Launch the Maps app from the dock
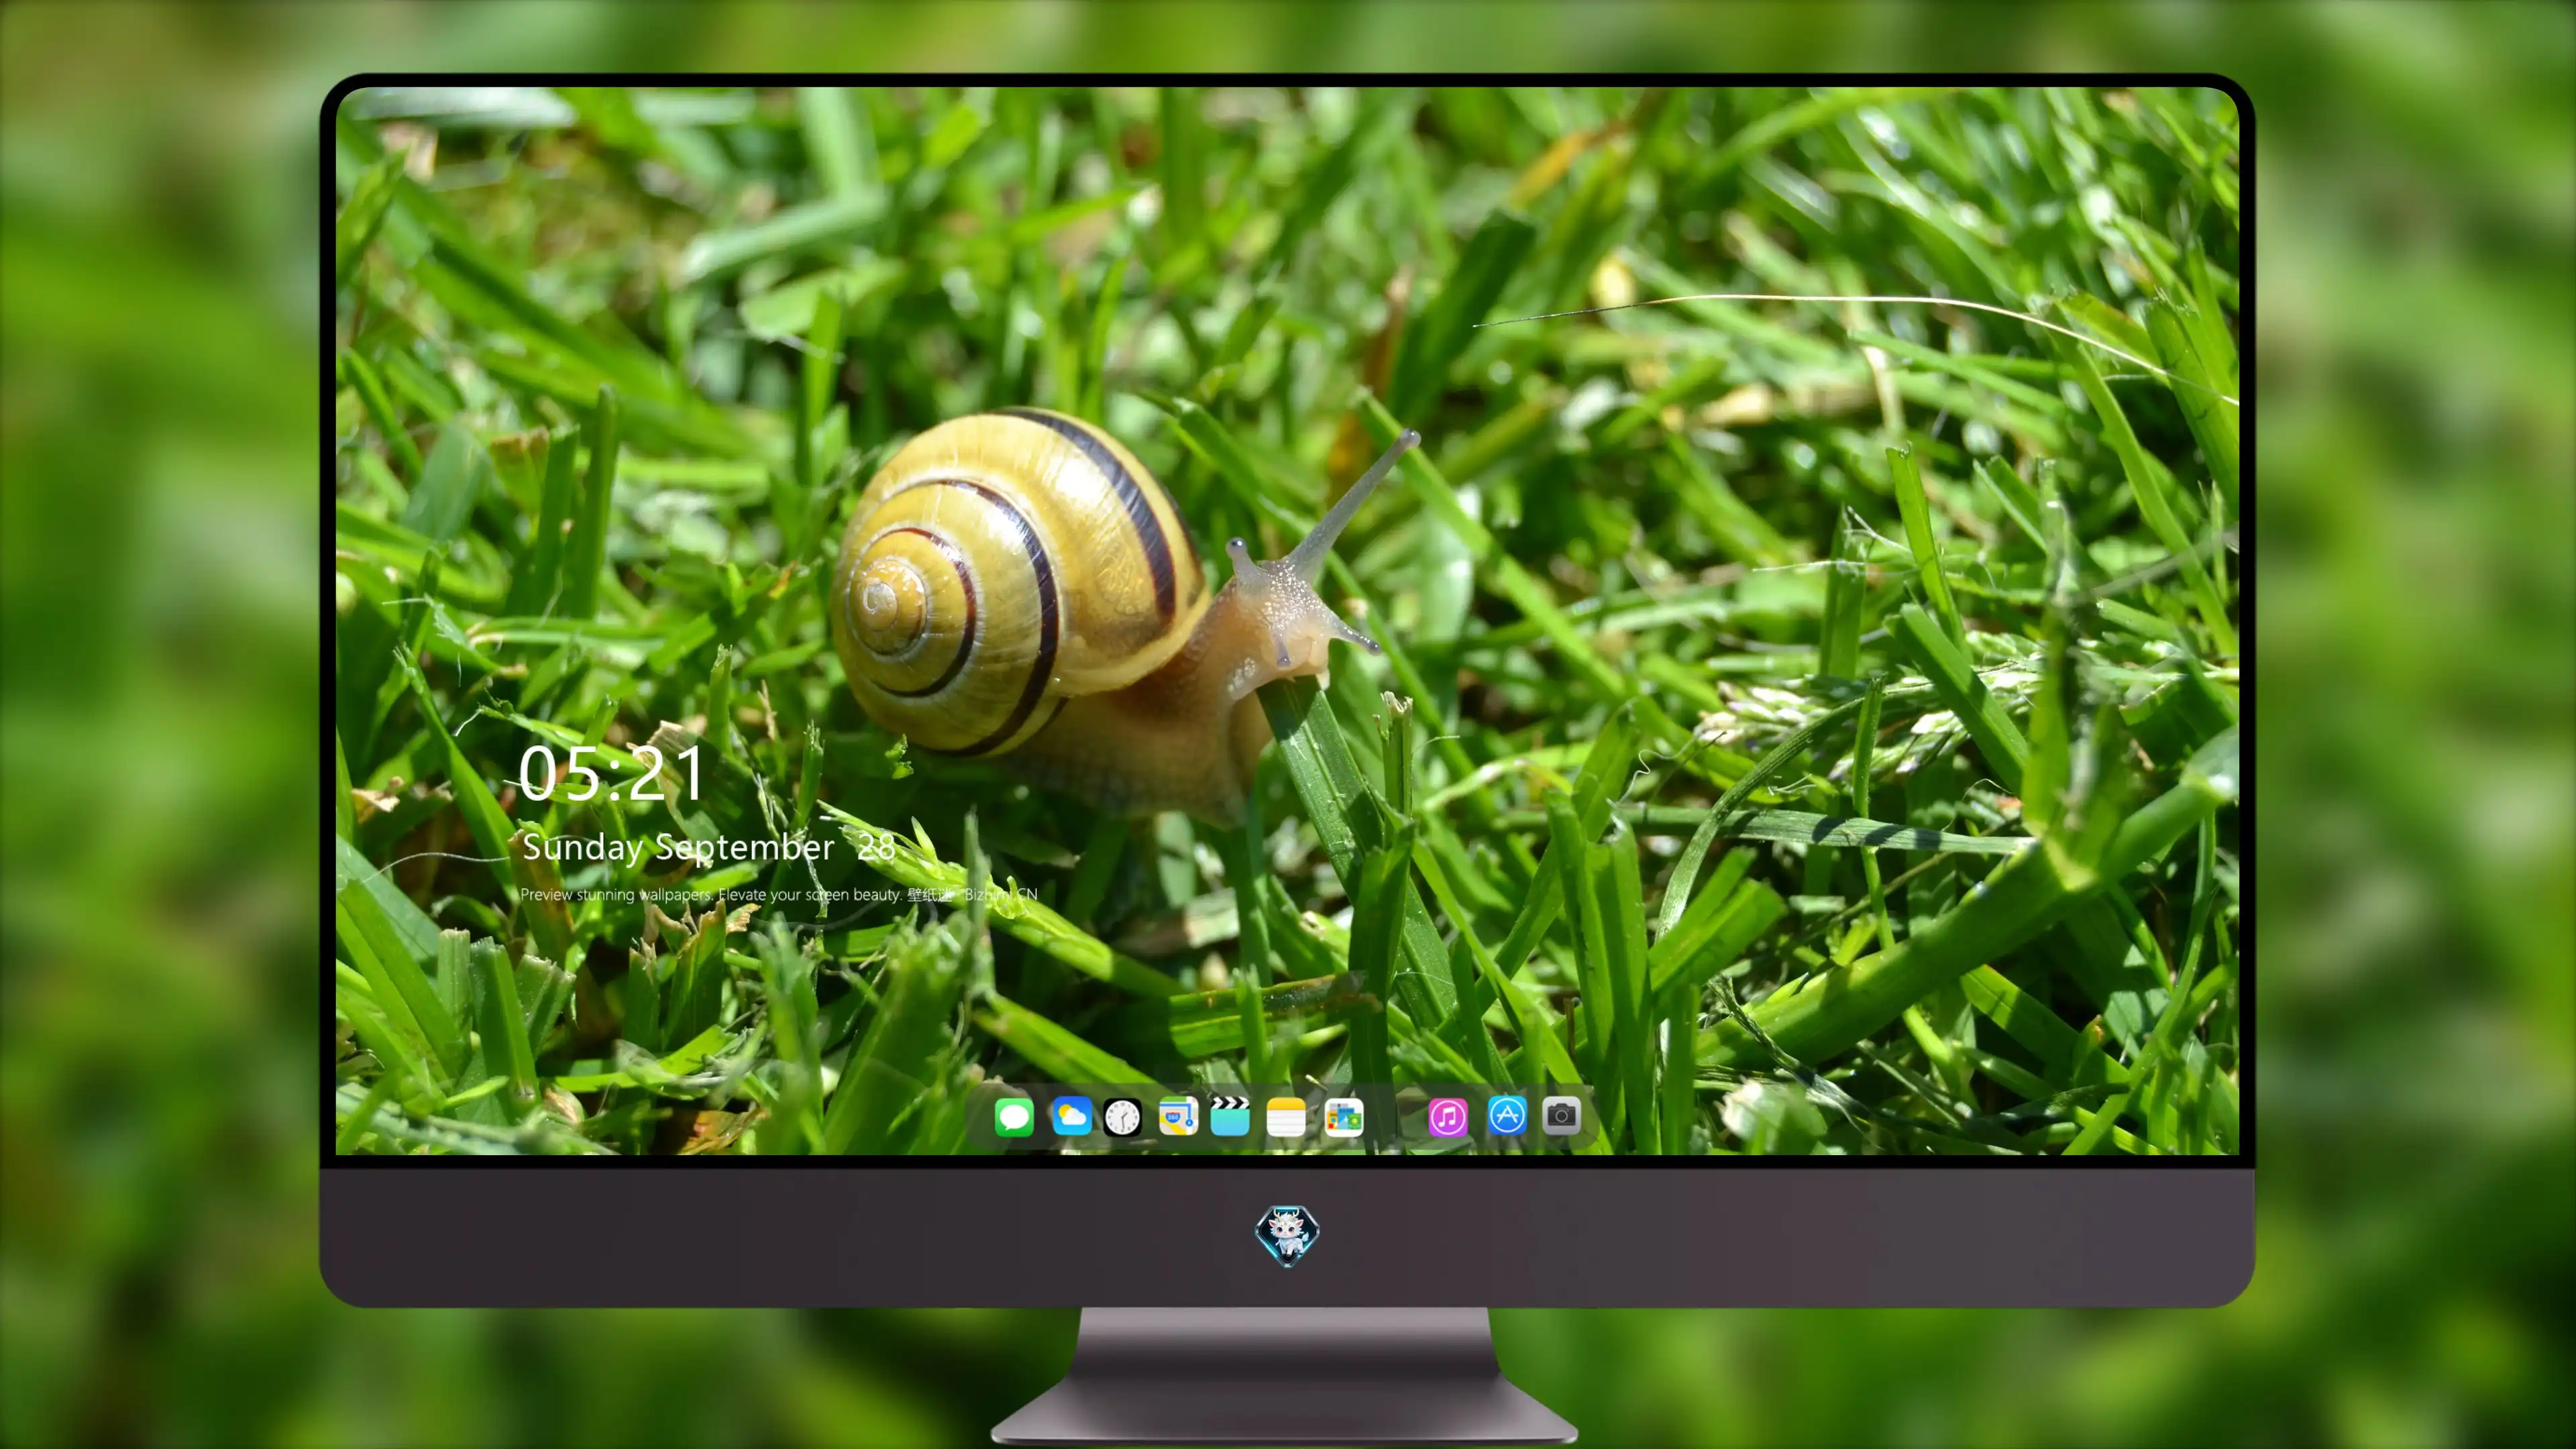Image resolution: width=2576 pixels, height=1449 pixels. [x=1178, y=1116]
